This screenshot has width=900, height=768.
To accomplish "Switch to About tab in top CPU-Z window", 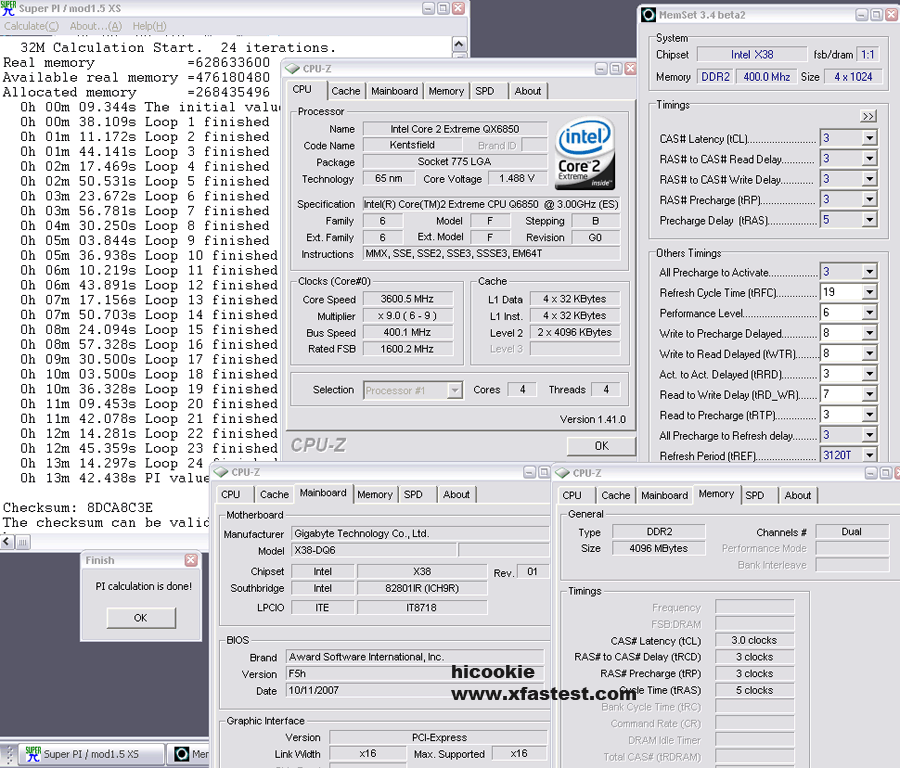I will (527, 91).
